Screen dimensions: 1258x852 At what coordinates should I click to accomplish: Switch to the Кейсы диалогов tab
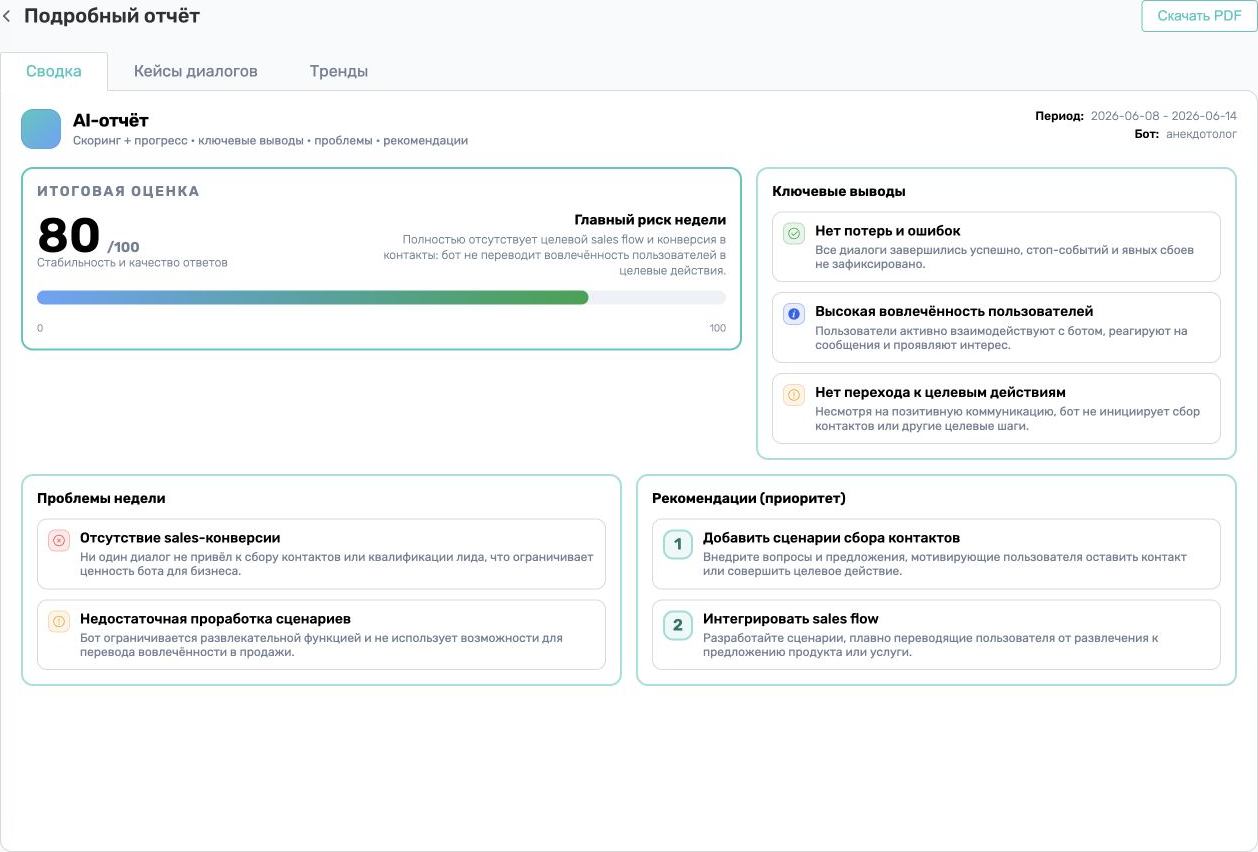tap(196, 71)
